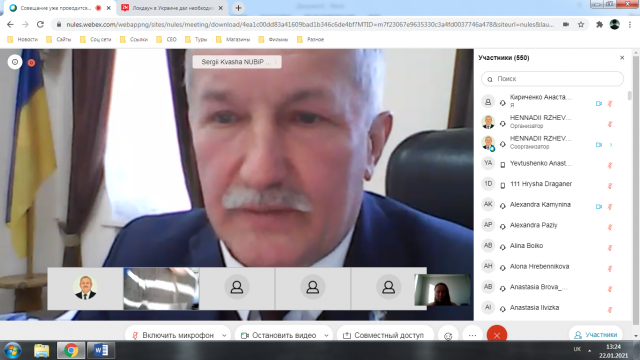
Task: Toggle camera with Остановить видео
Action: coord(279,335)
